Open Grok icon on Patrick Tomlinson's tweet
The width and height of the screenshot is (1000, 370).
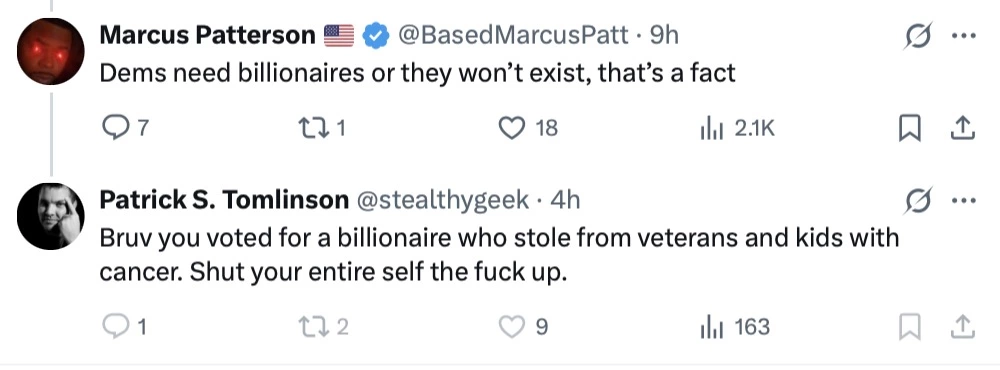[918, 200]
